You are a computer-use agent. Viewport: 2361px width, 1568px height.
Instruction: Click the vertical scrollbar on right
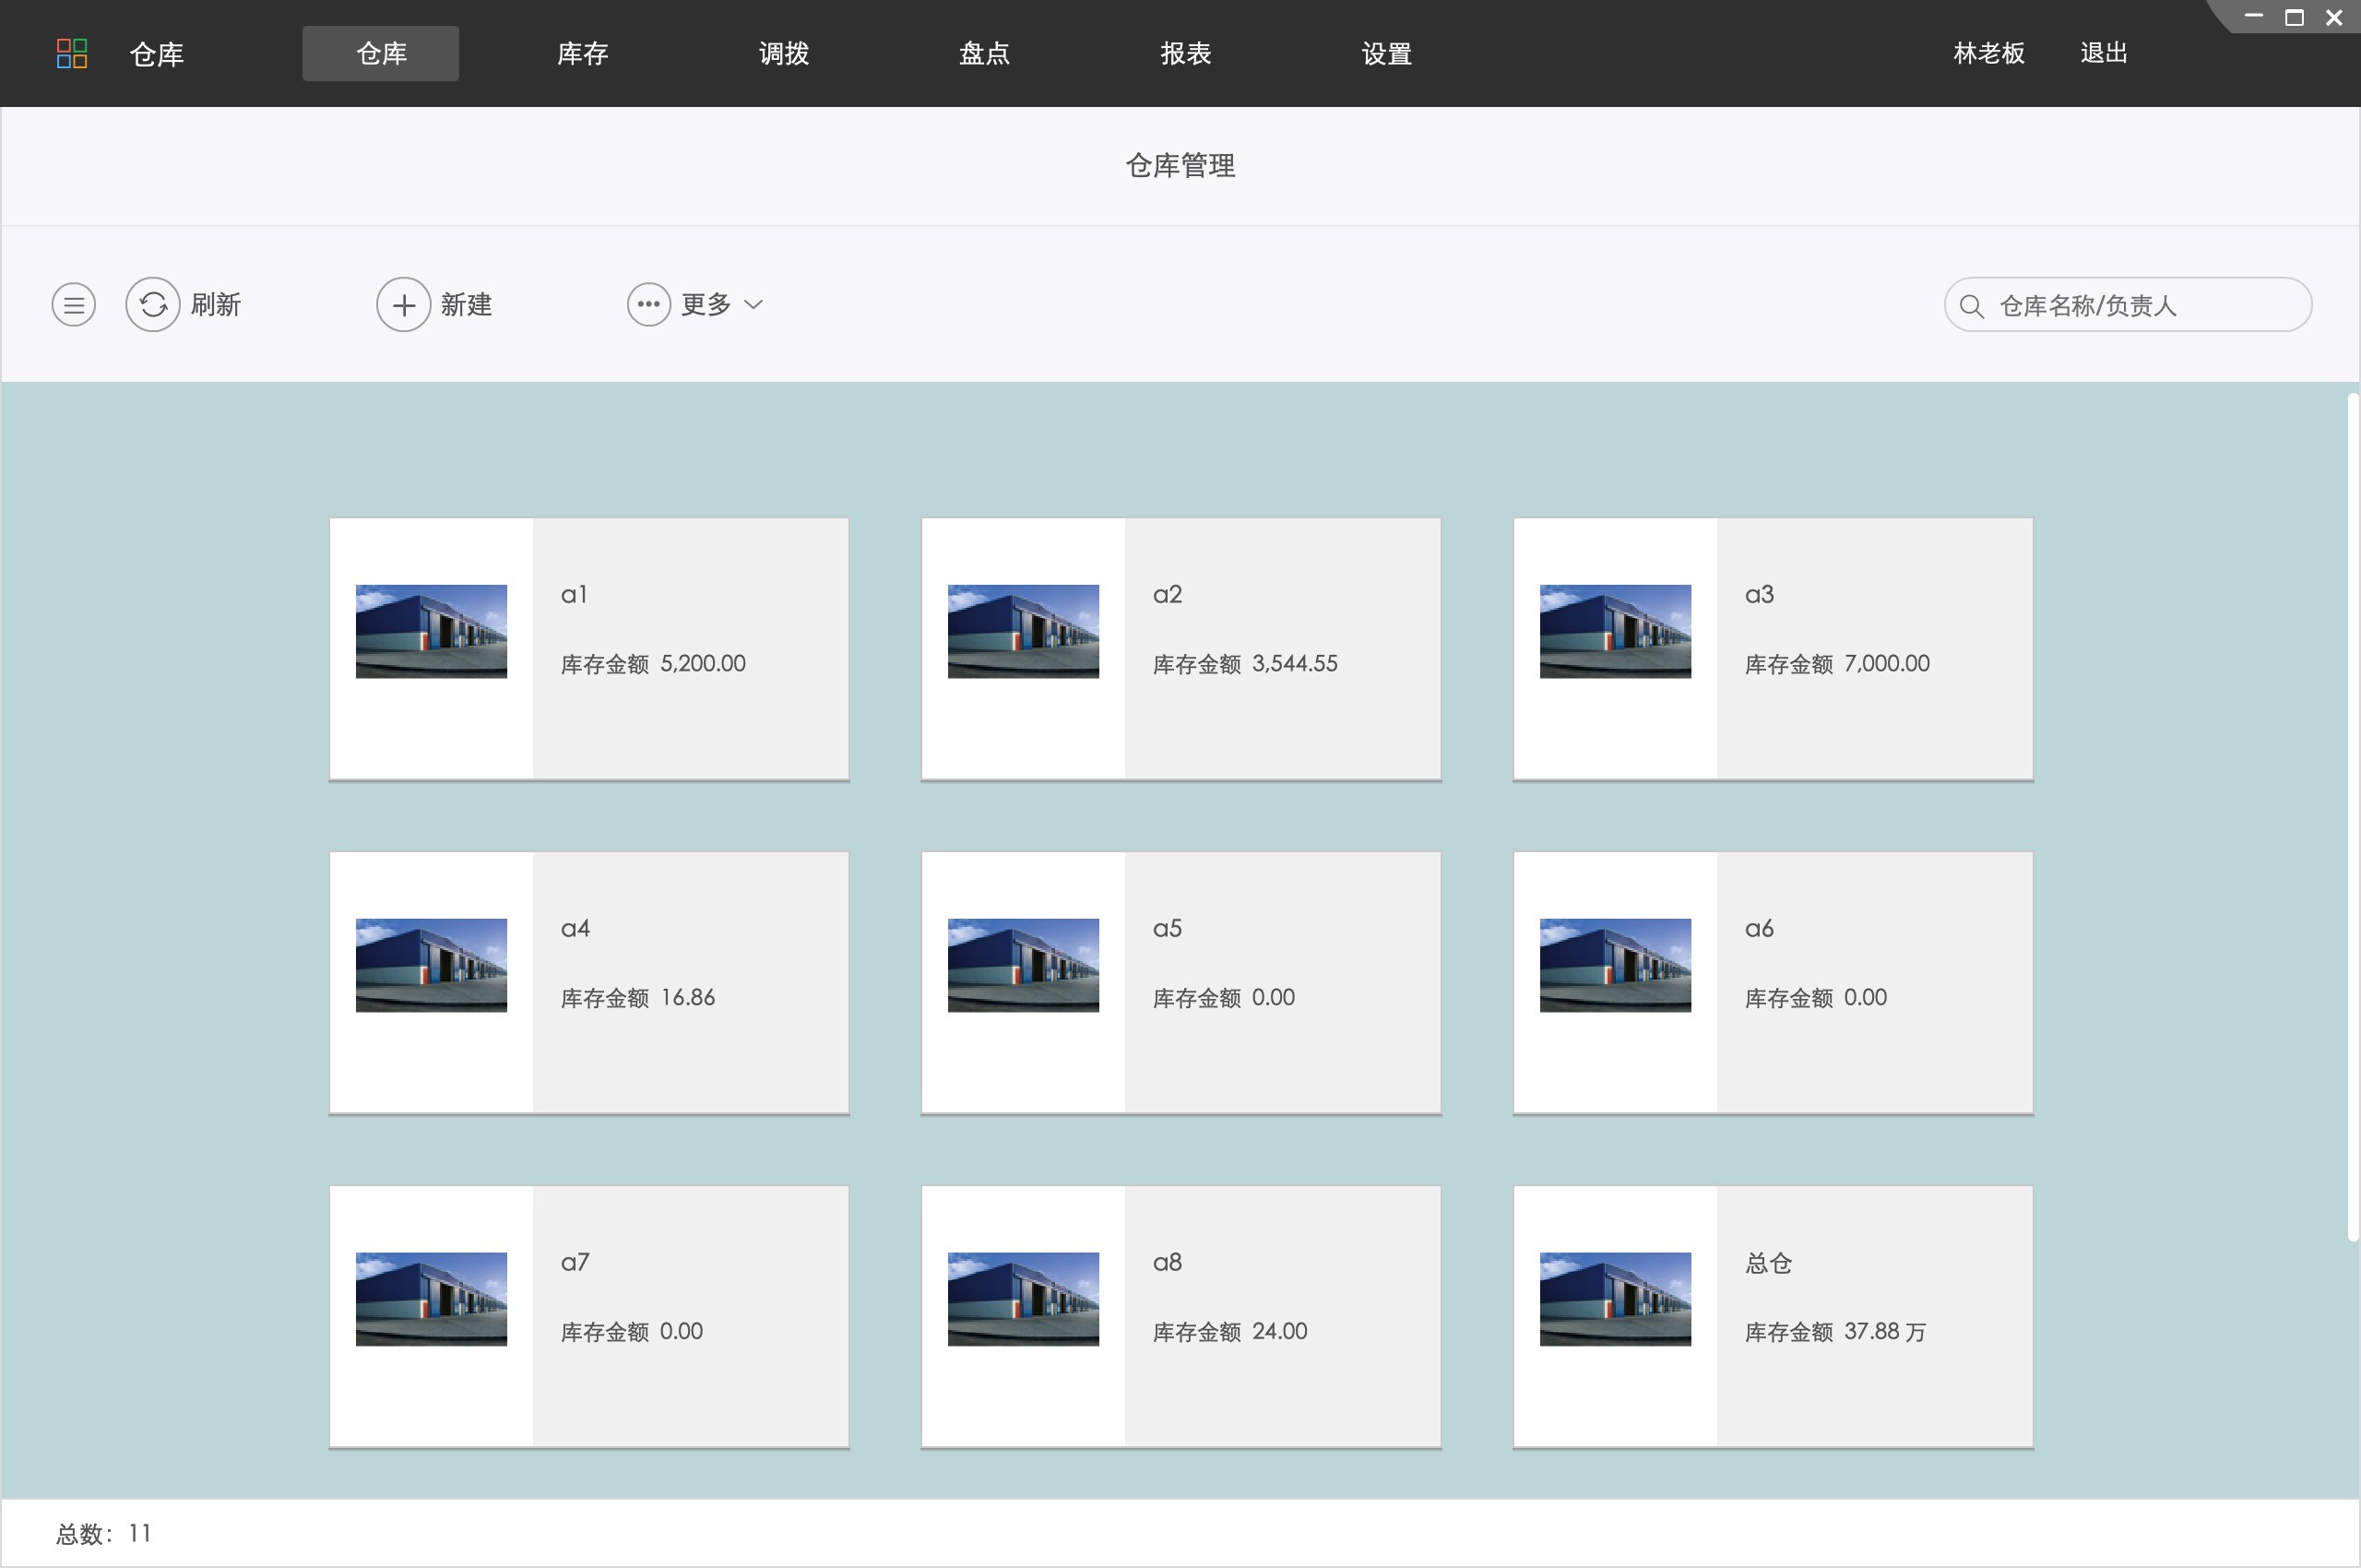pos(2352,816)
